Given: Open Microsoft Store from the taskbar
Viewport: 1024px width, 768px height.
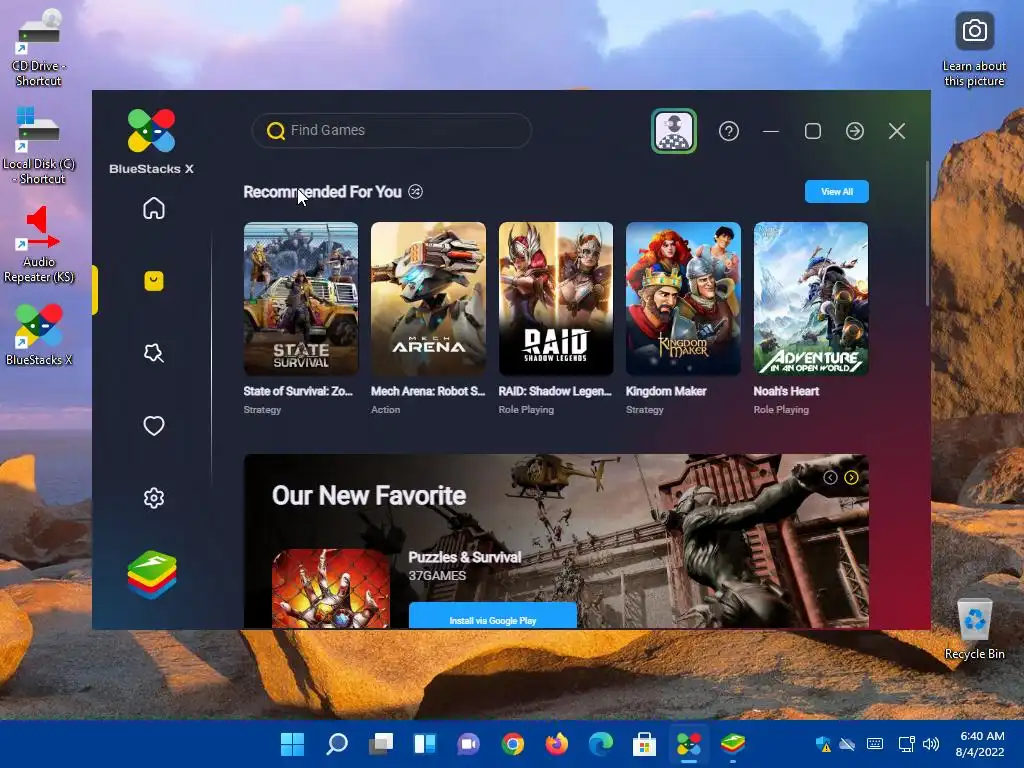Looking at the screenshot, I should (x=645, y=743).
